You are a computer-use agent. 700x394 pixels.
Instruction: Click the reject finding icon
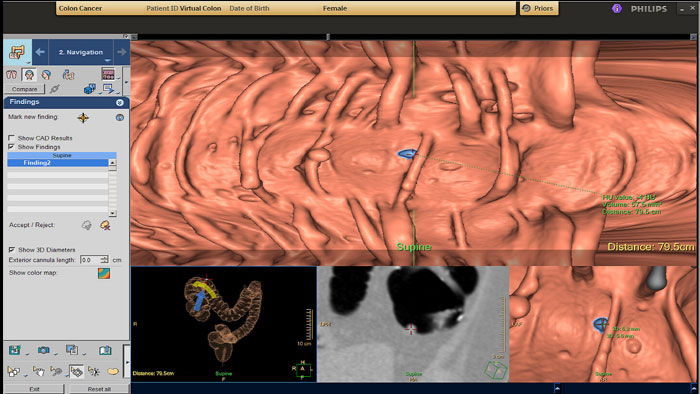point(105,225)
